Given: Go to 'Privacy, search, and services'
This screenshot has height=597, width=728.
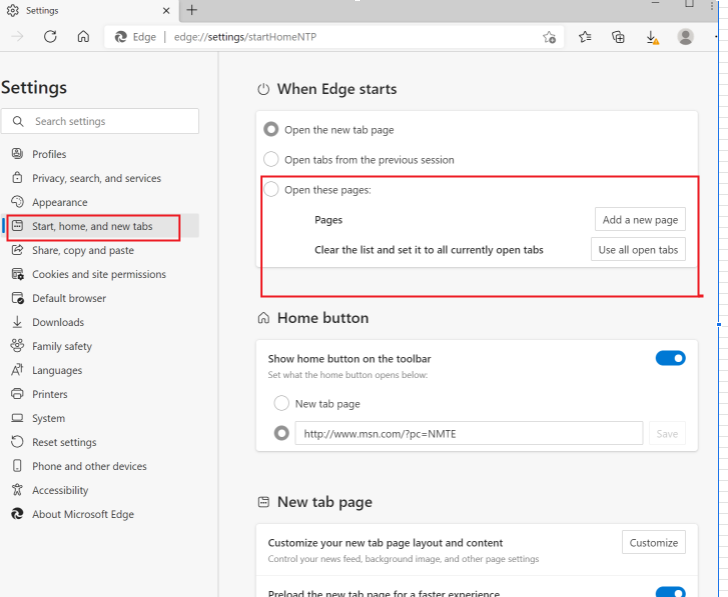Looking at the screenshot, I should [96, 178].
